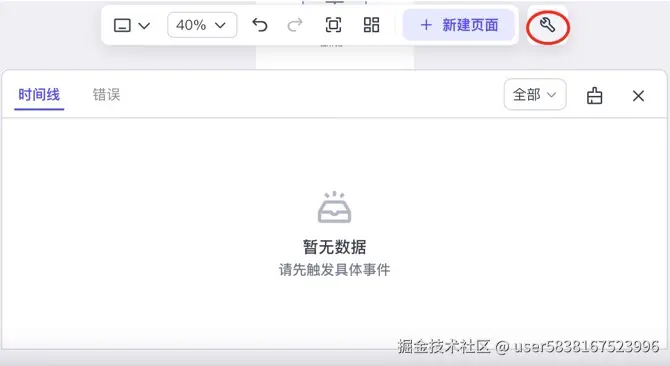Click the 新建页面 button
The height and width of the screenshot is (366, 670).
tap(458, 25)
